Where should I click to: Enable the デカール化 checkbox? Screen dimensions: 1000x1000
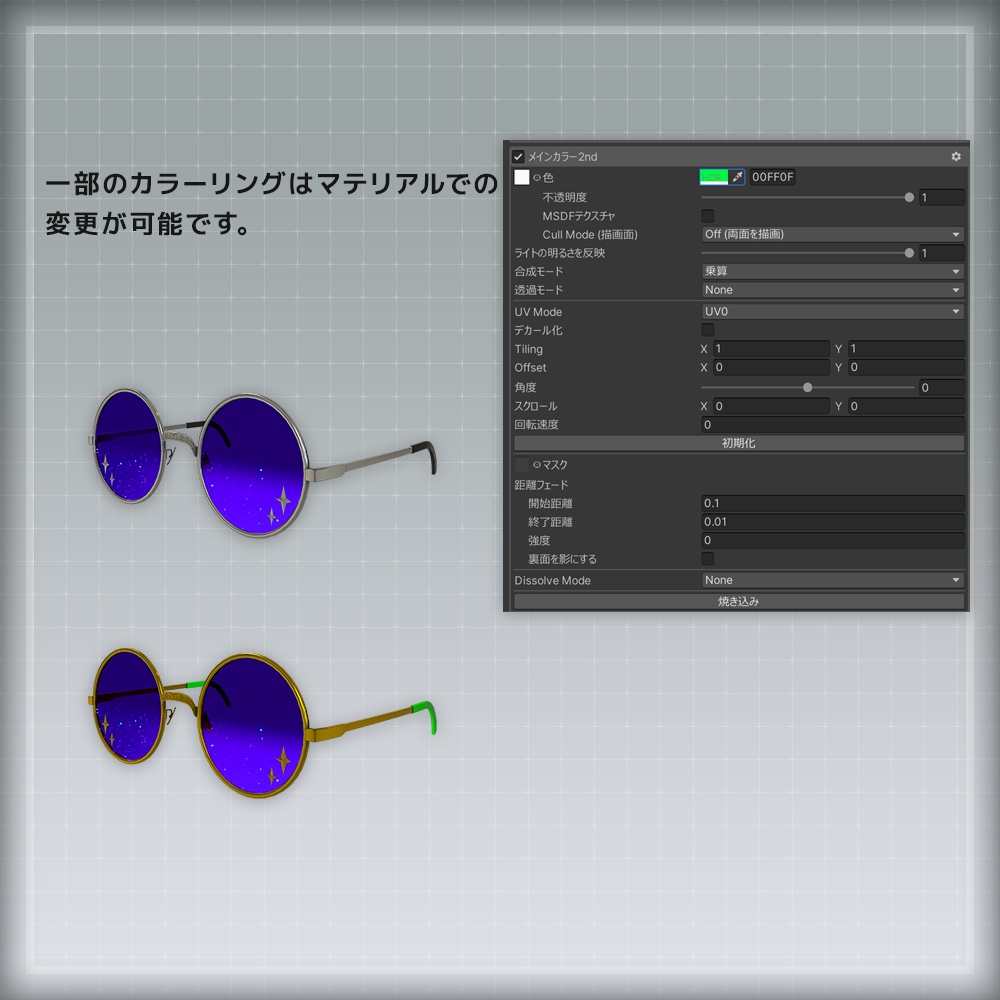click(707, 330)
